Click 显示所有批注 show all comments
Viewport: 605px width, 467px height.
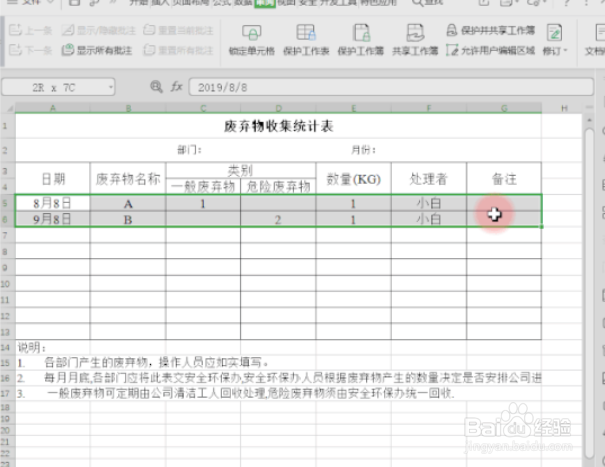pyautogui.click(x=97, y=50)
